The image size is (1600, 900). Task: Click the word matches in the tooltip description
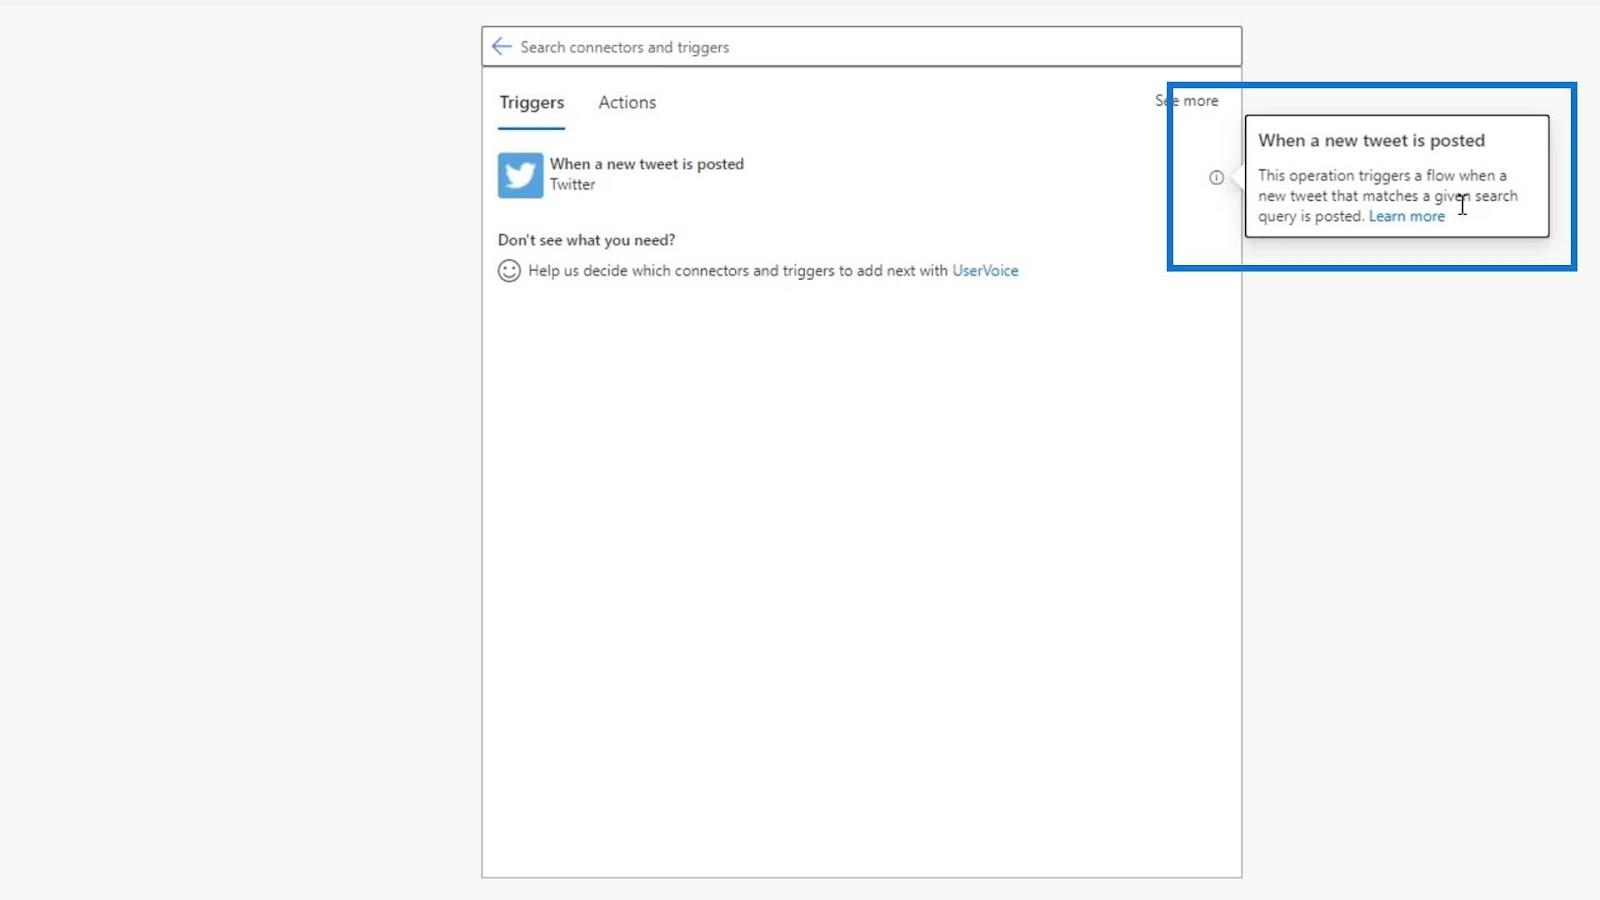point(1390,196)
